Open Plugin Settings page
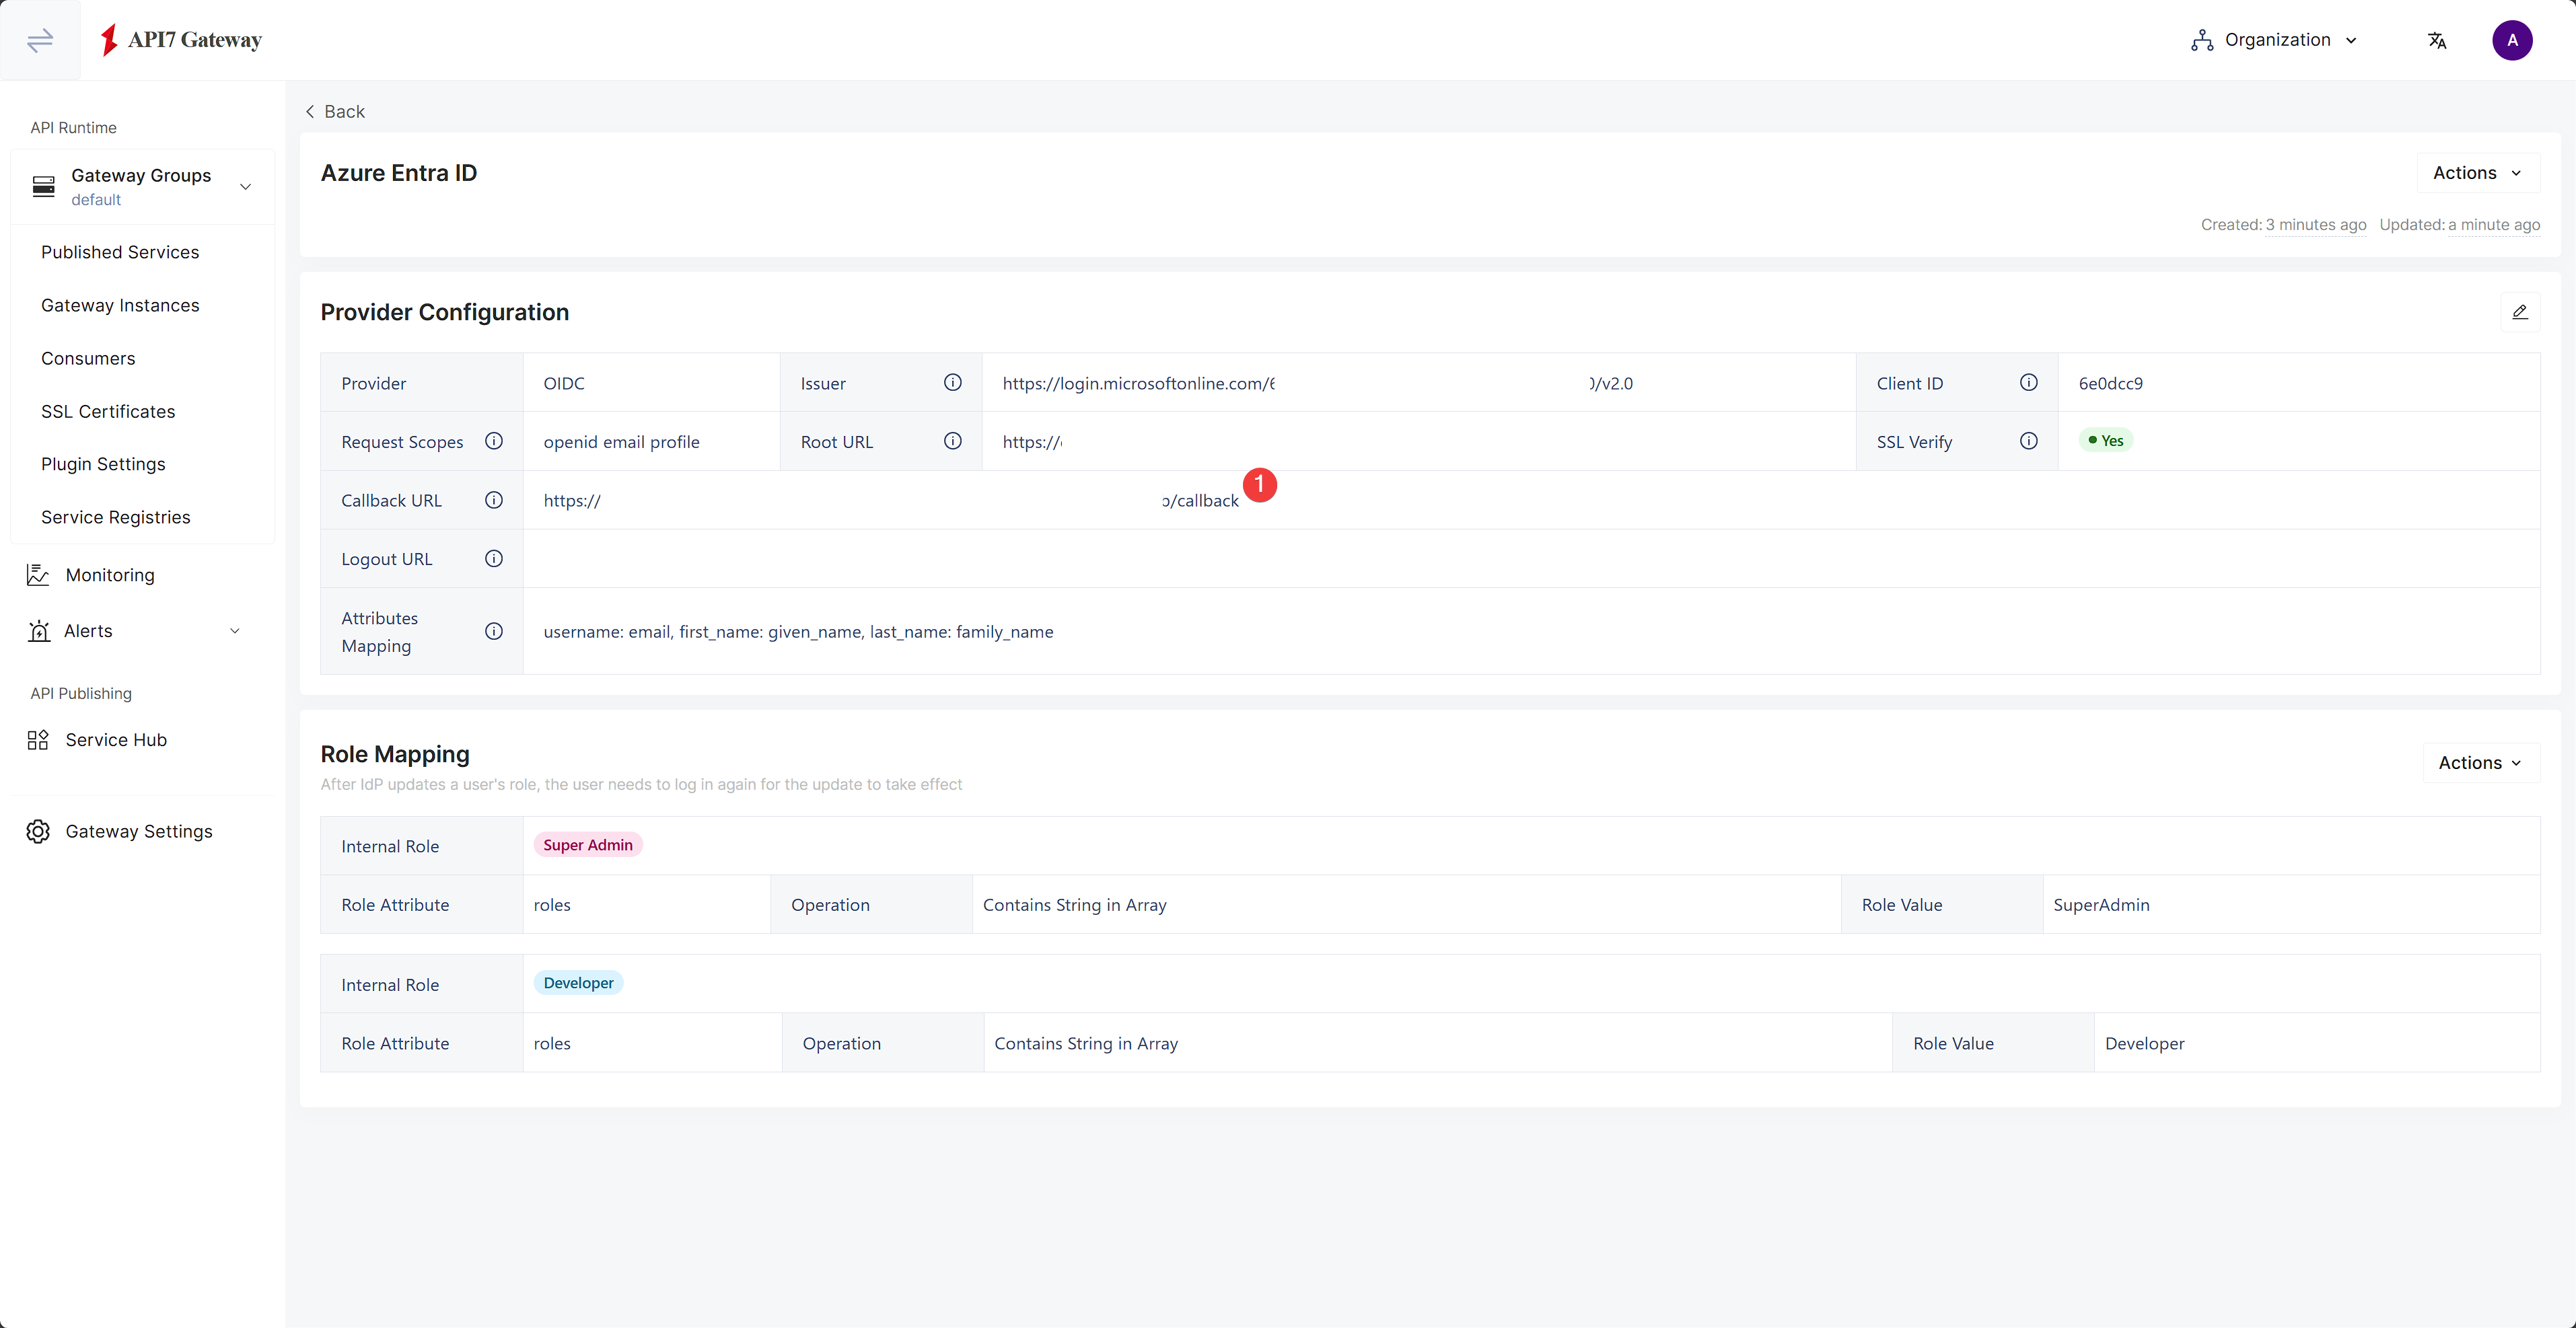 click(103, 464)
